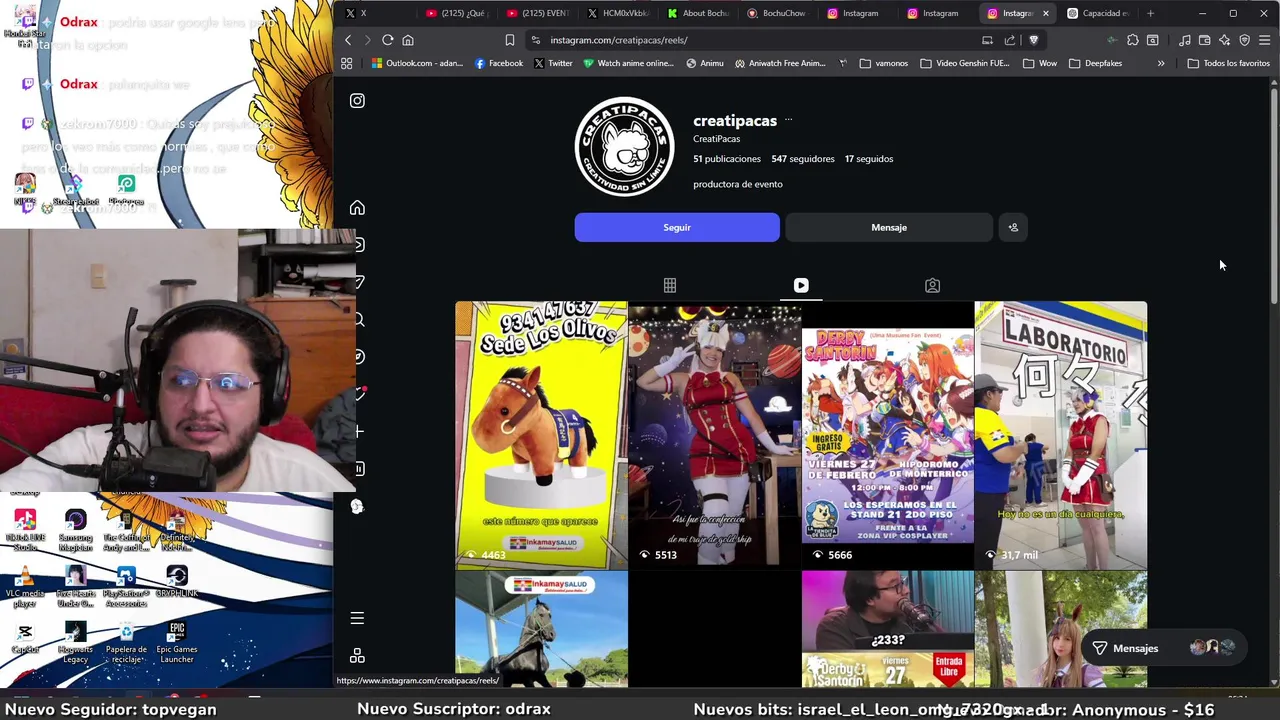Open the black horse inkamaySALUD reel
The height and width of the screenshot is (720, 1280).
click(x=541, y=629)
